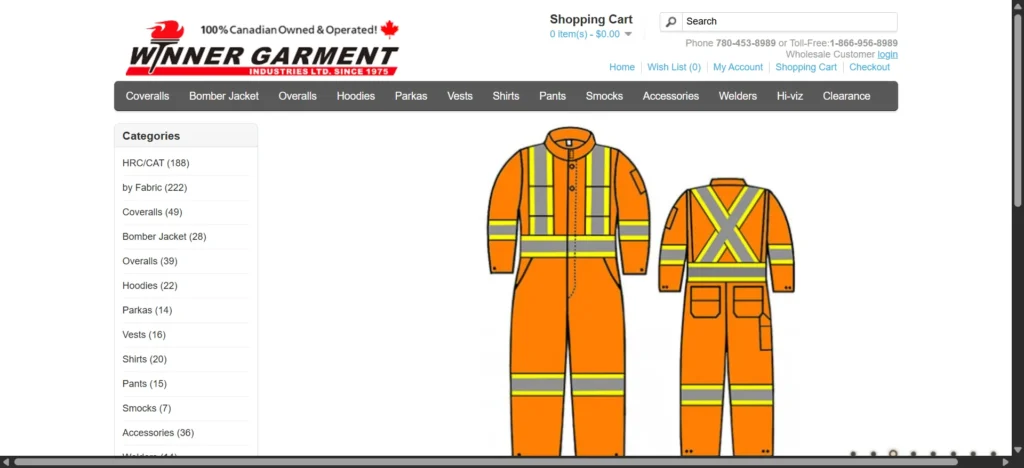This screenshot has height=468, width=1024.
Task: Open the Bomber Jacket navigation menu
Action: click(x=224, y=96)
